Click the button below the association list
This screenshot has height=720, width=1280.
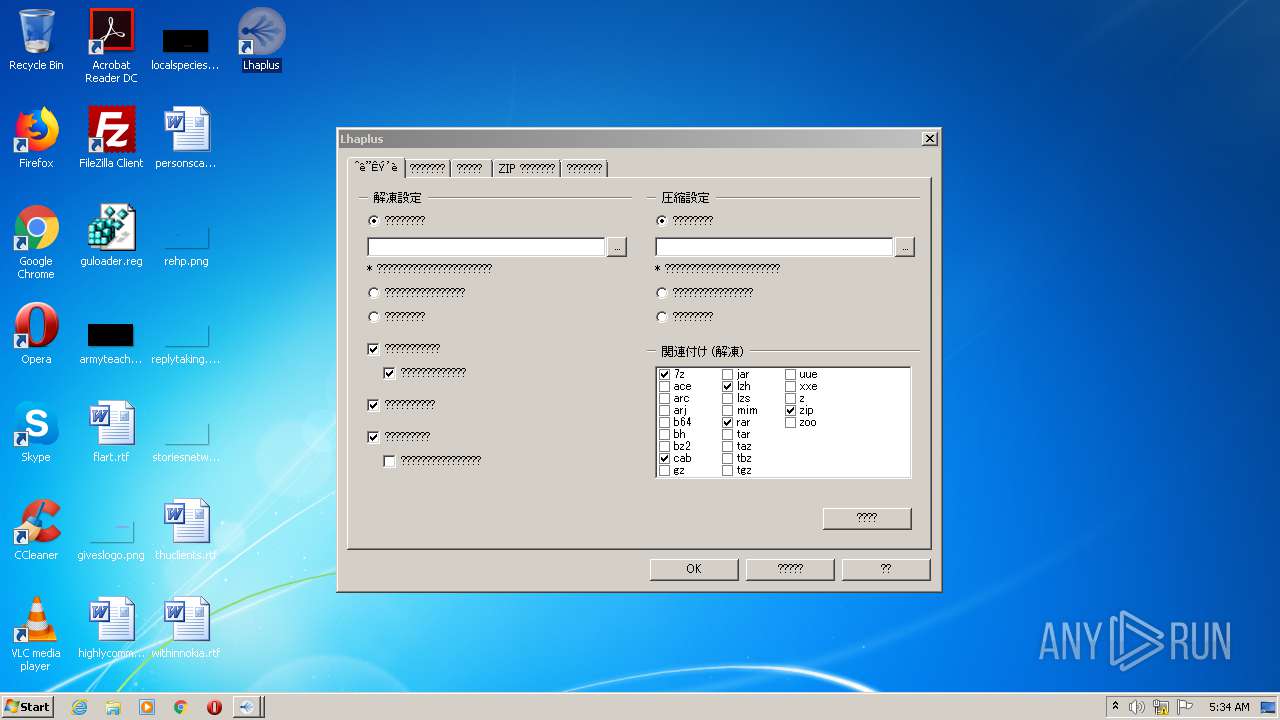click(867, 518)
